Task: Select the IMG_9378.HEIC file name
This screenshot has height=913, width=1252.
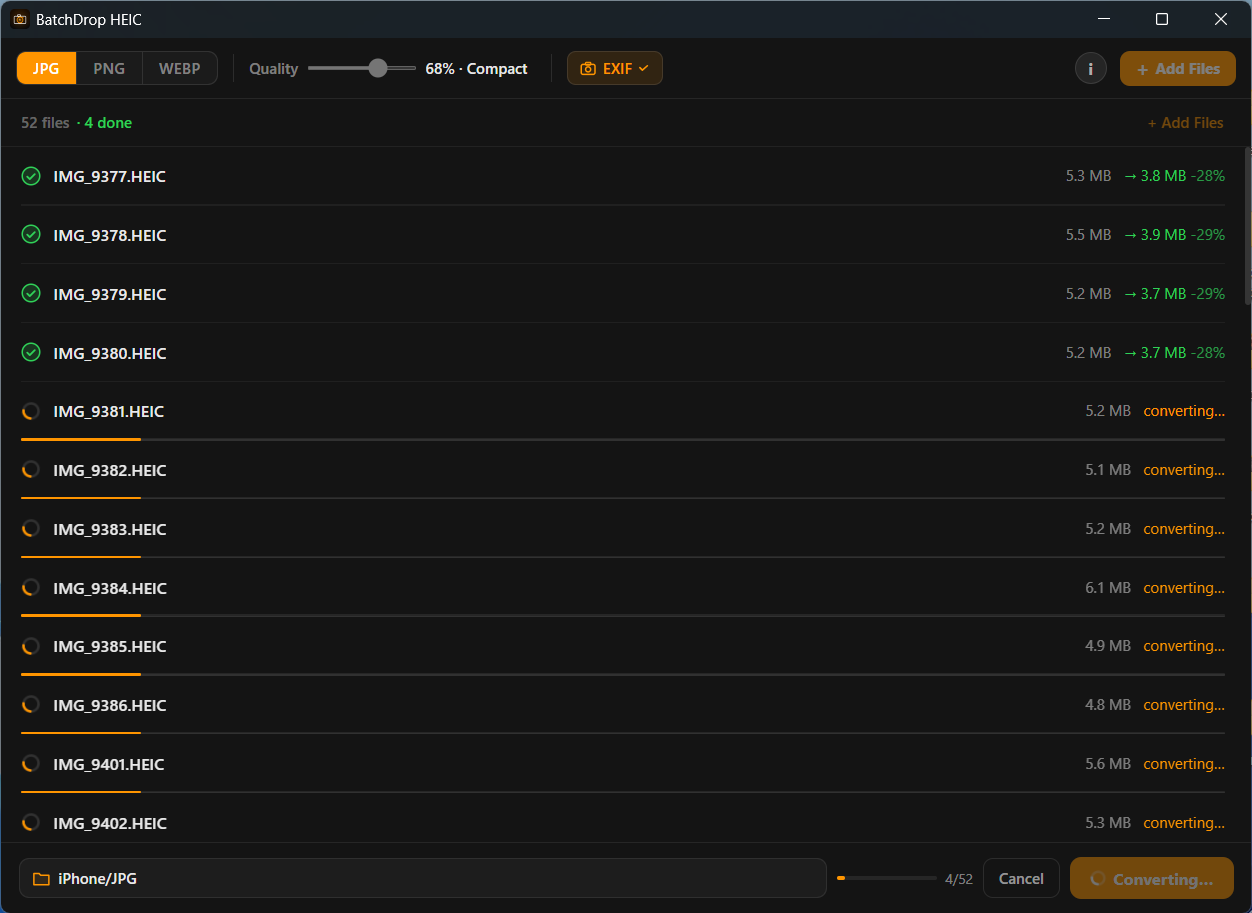Action: coord(110,235)
